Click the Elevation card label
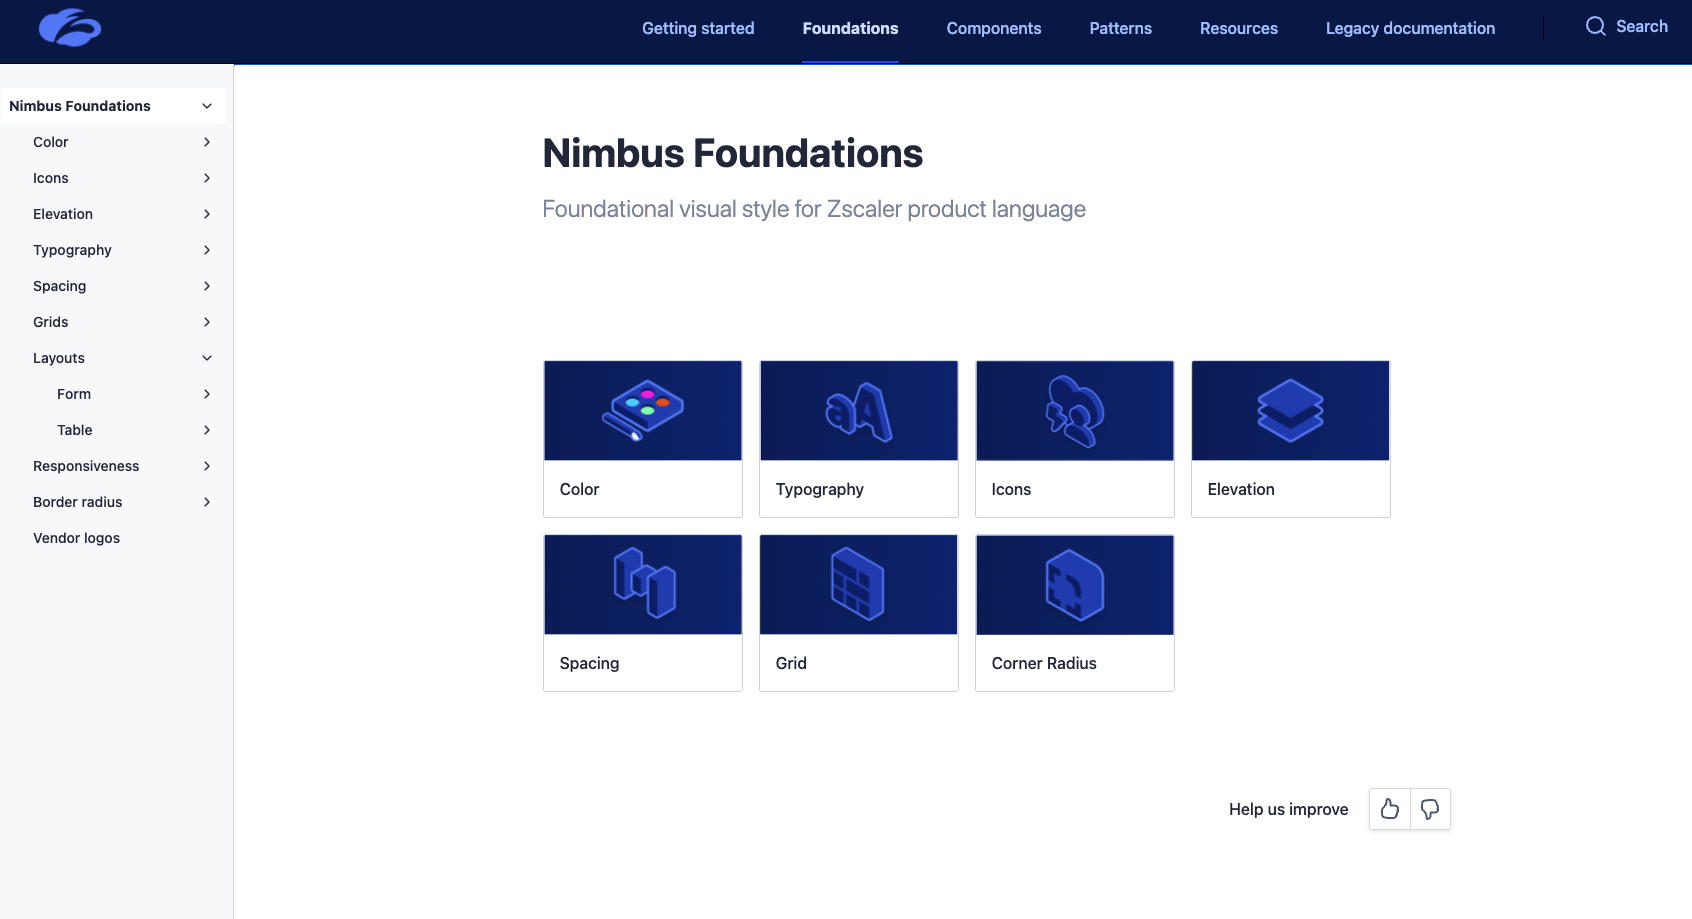 [x=1241, y=489]
